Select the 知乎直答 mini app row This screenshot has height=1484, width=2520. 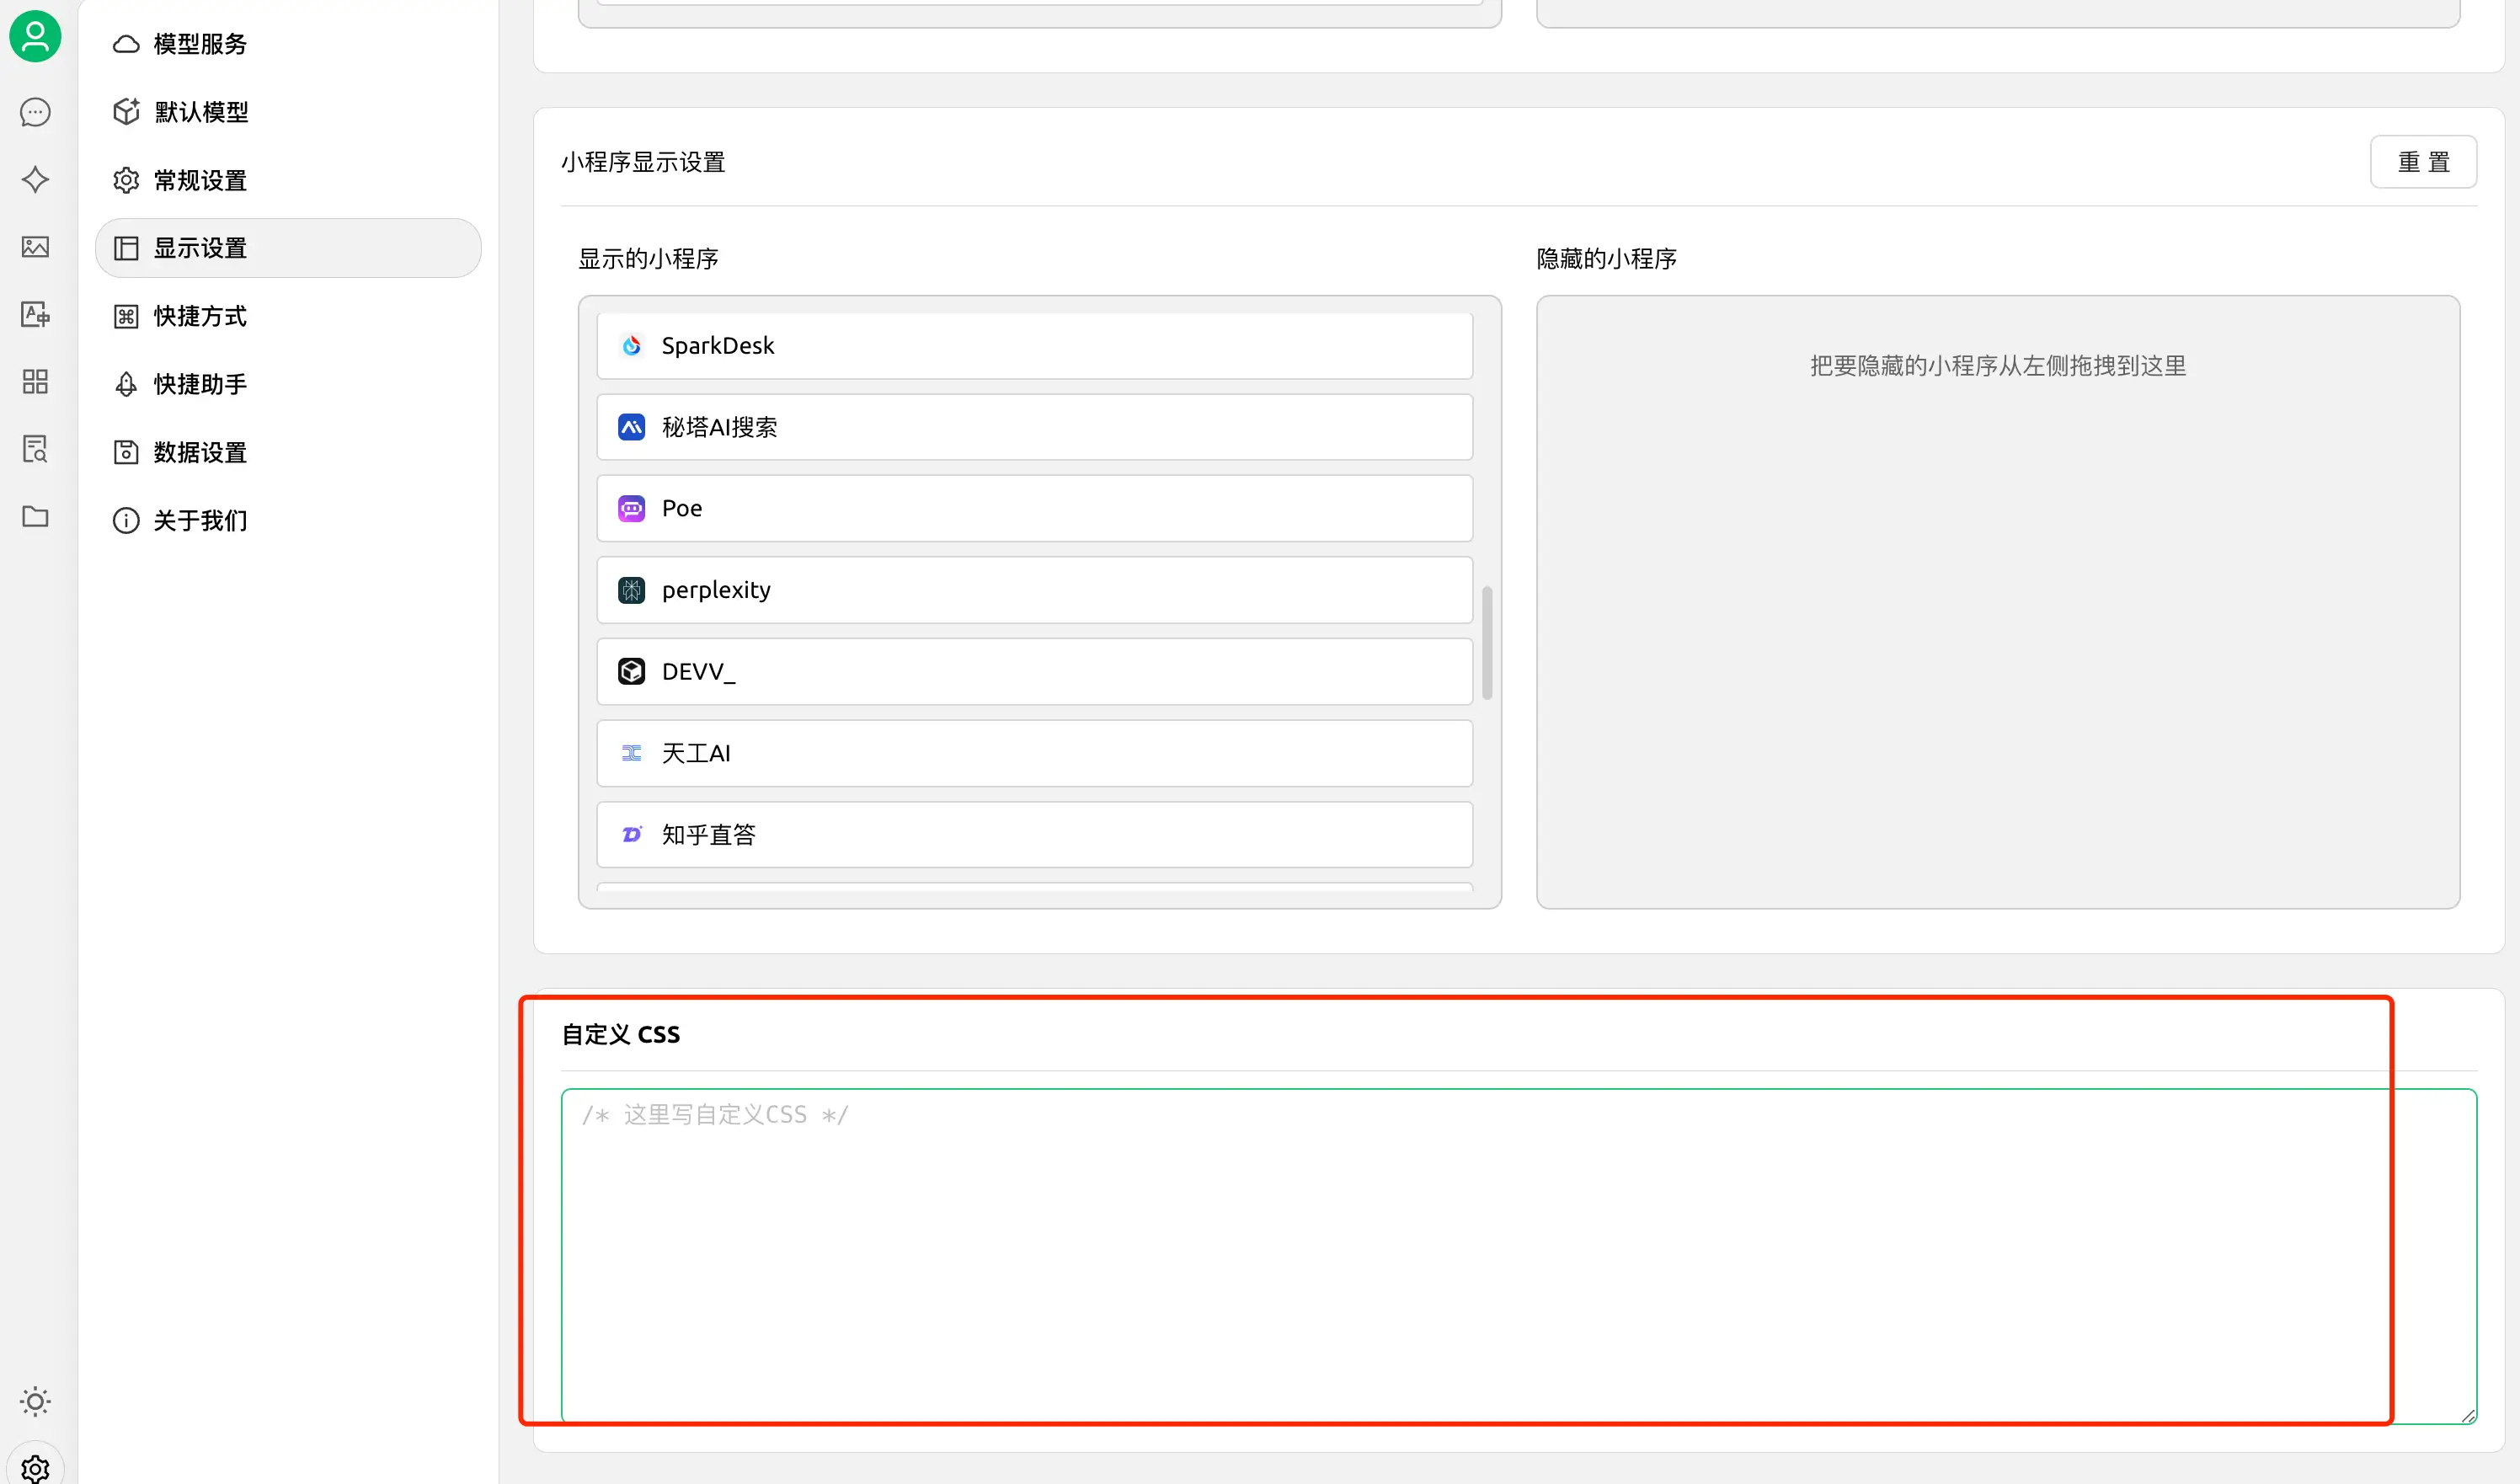tap(1034, 834)
